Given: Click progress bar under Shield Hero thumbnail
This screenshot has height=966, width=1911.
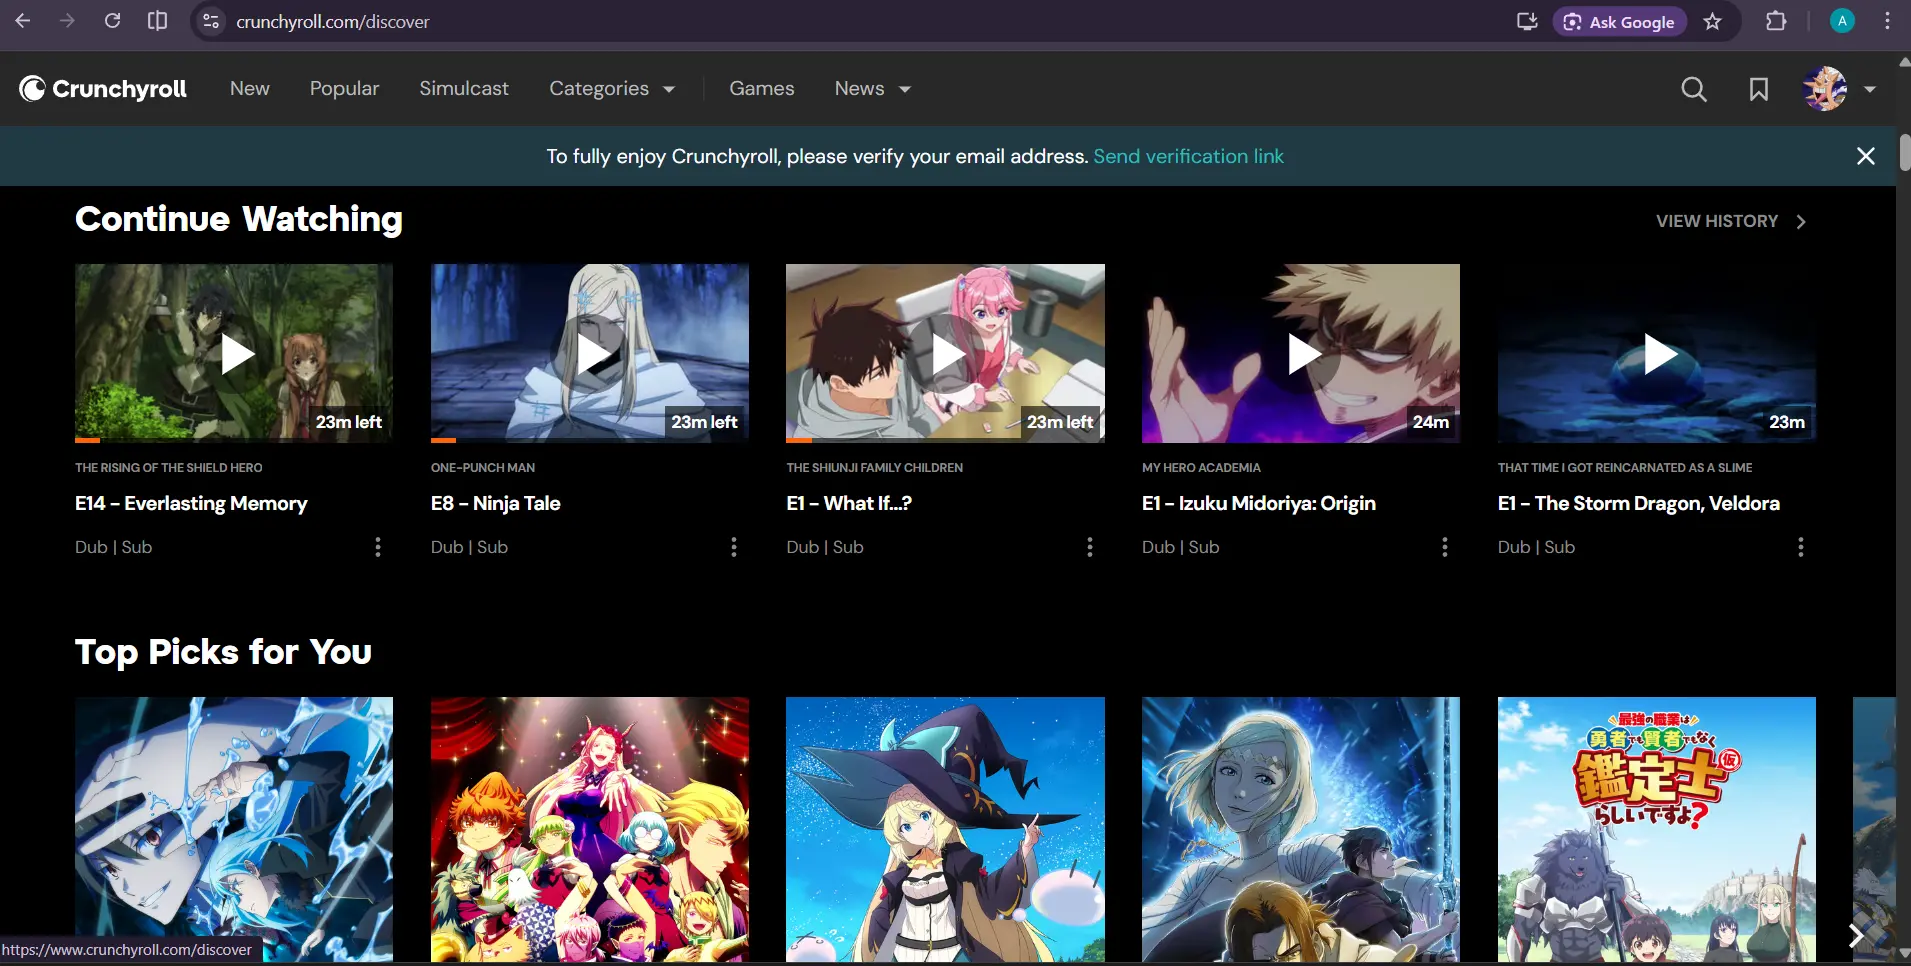Looking at the screenshot, I should (234, 440).
